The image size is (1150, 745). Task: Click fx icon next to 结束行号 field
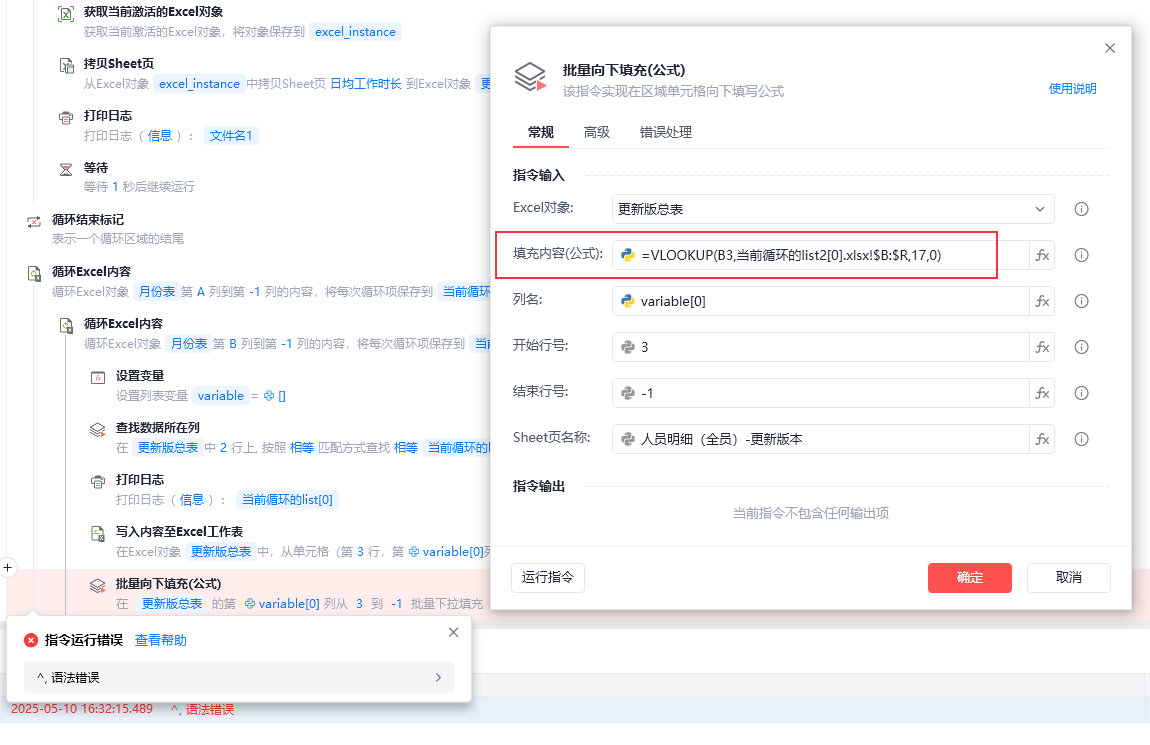click(1042, 393)
